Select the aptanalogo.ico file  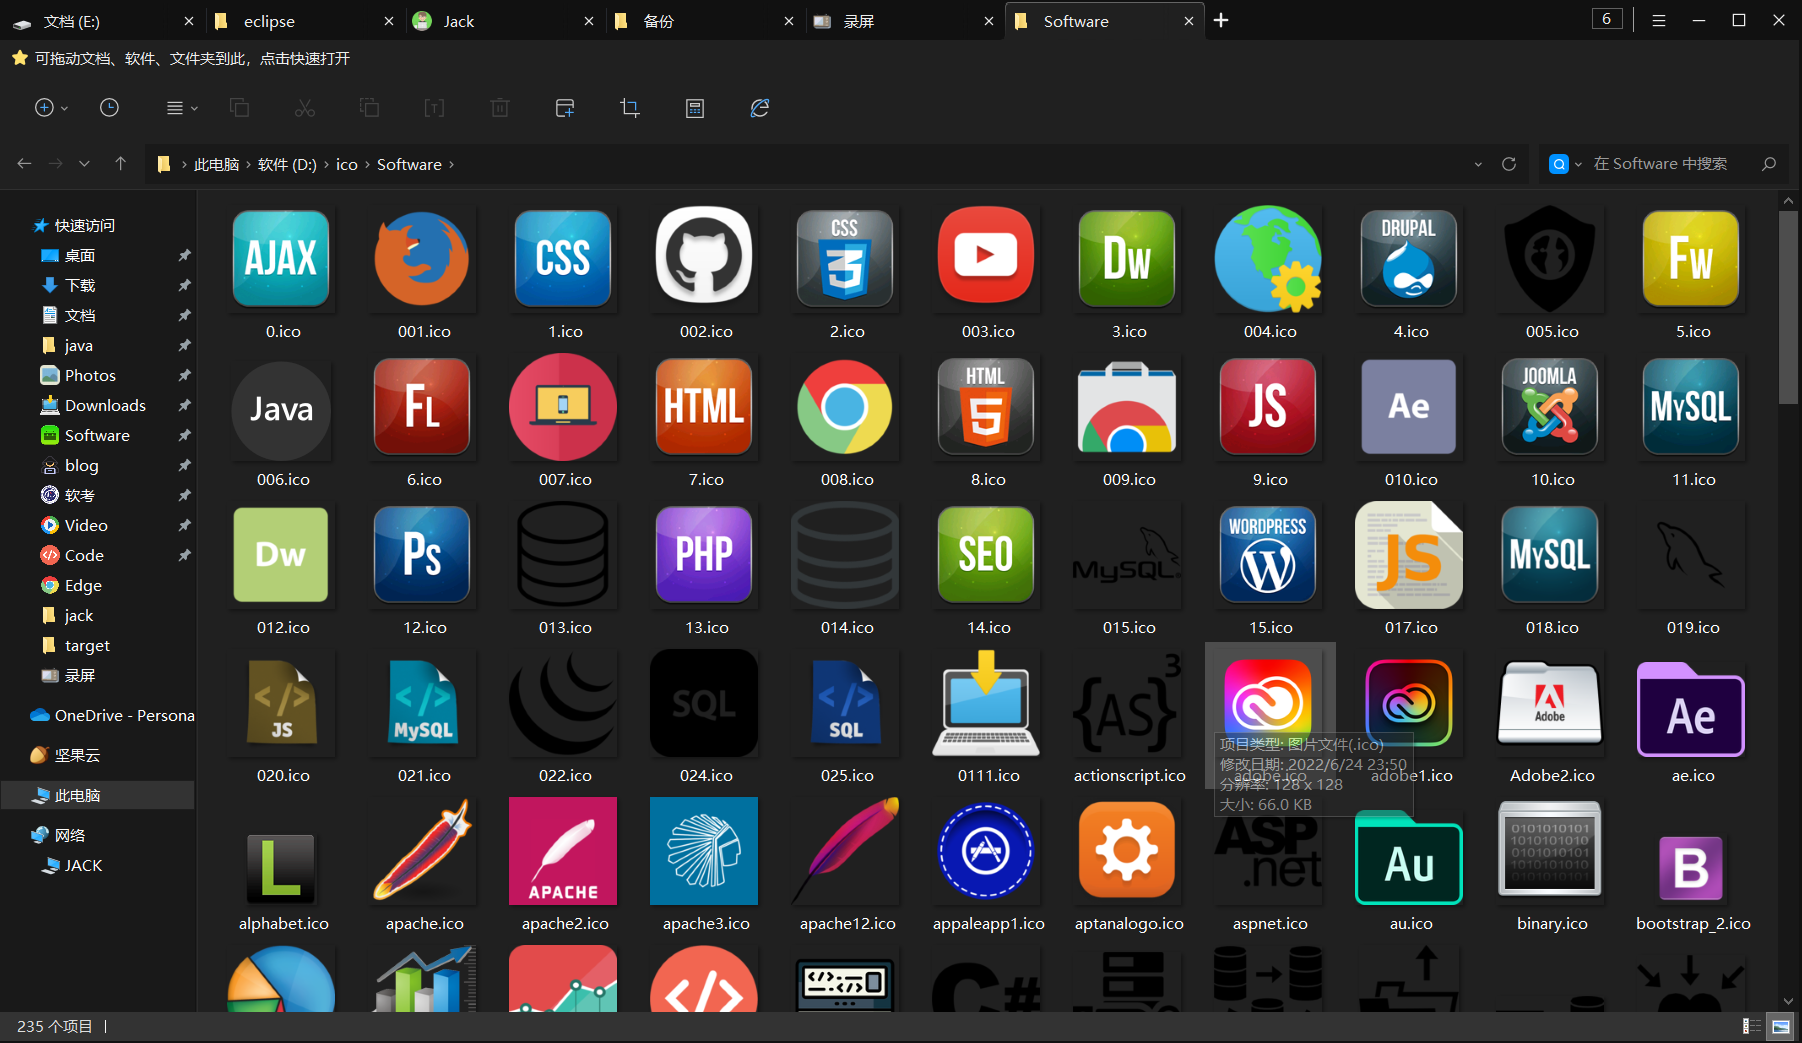1128,866
